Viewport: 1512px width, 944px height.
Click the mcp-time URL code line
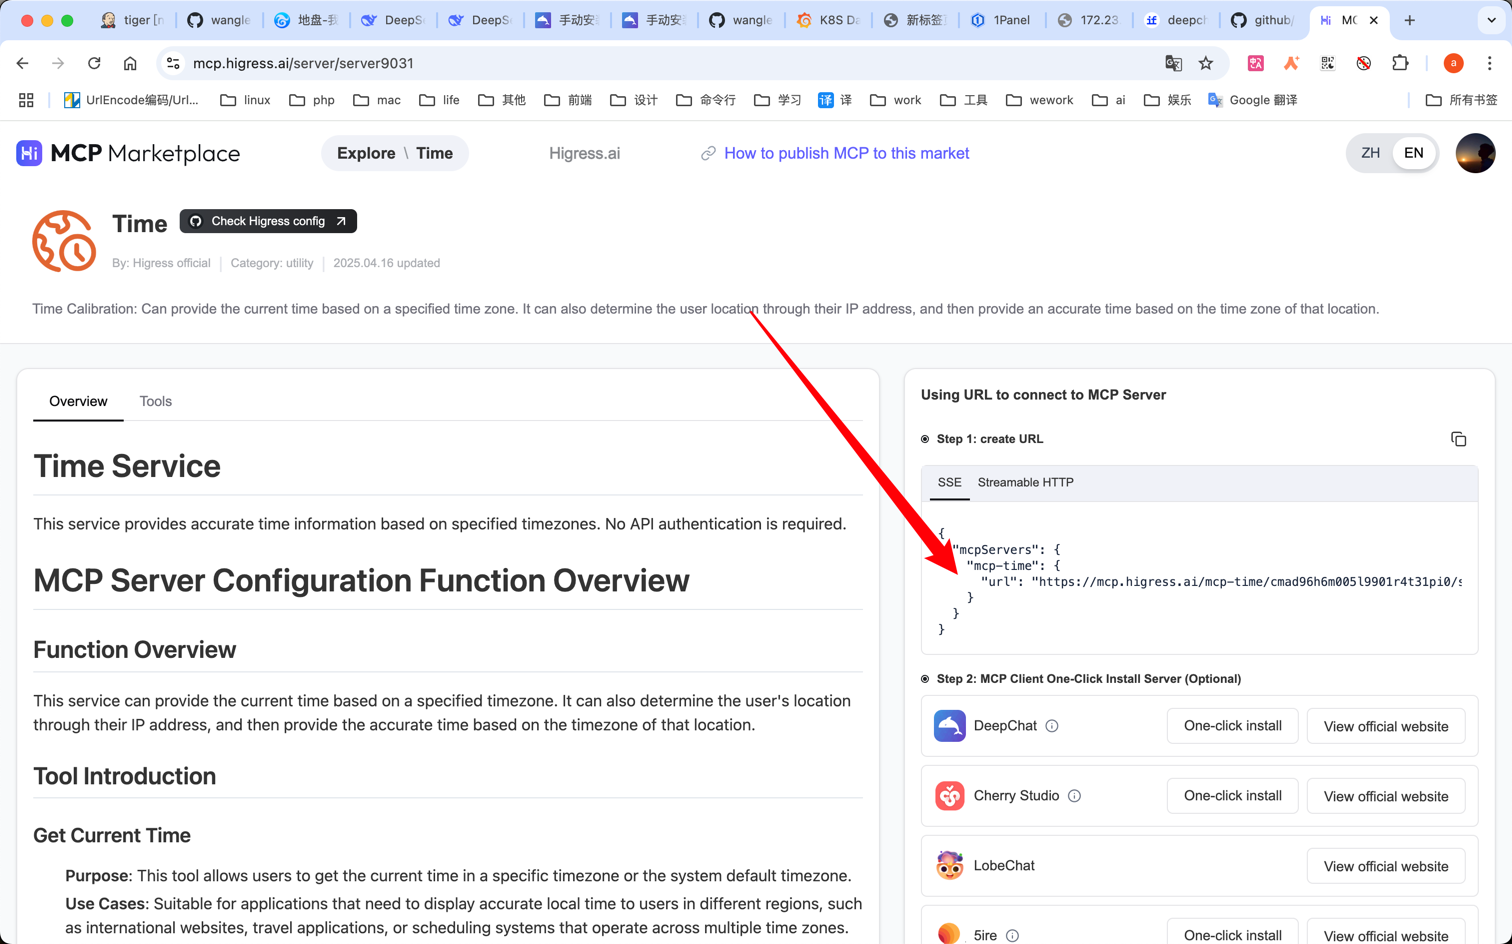[1221, 582]
